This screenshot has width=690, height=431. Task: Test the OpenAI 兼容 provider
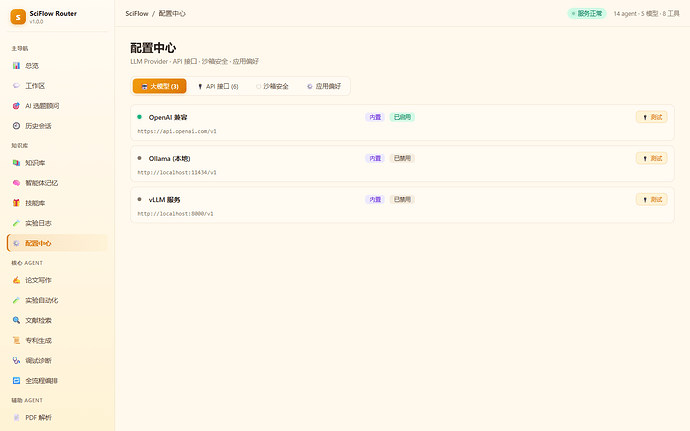[652, 117]
